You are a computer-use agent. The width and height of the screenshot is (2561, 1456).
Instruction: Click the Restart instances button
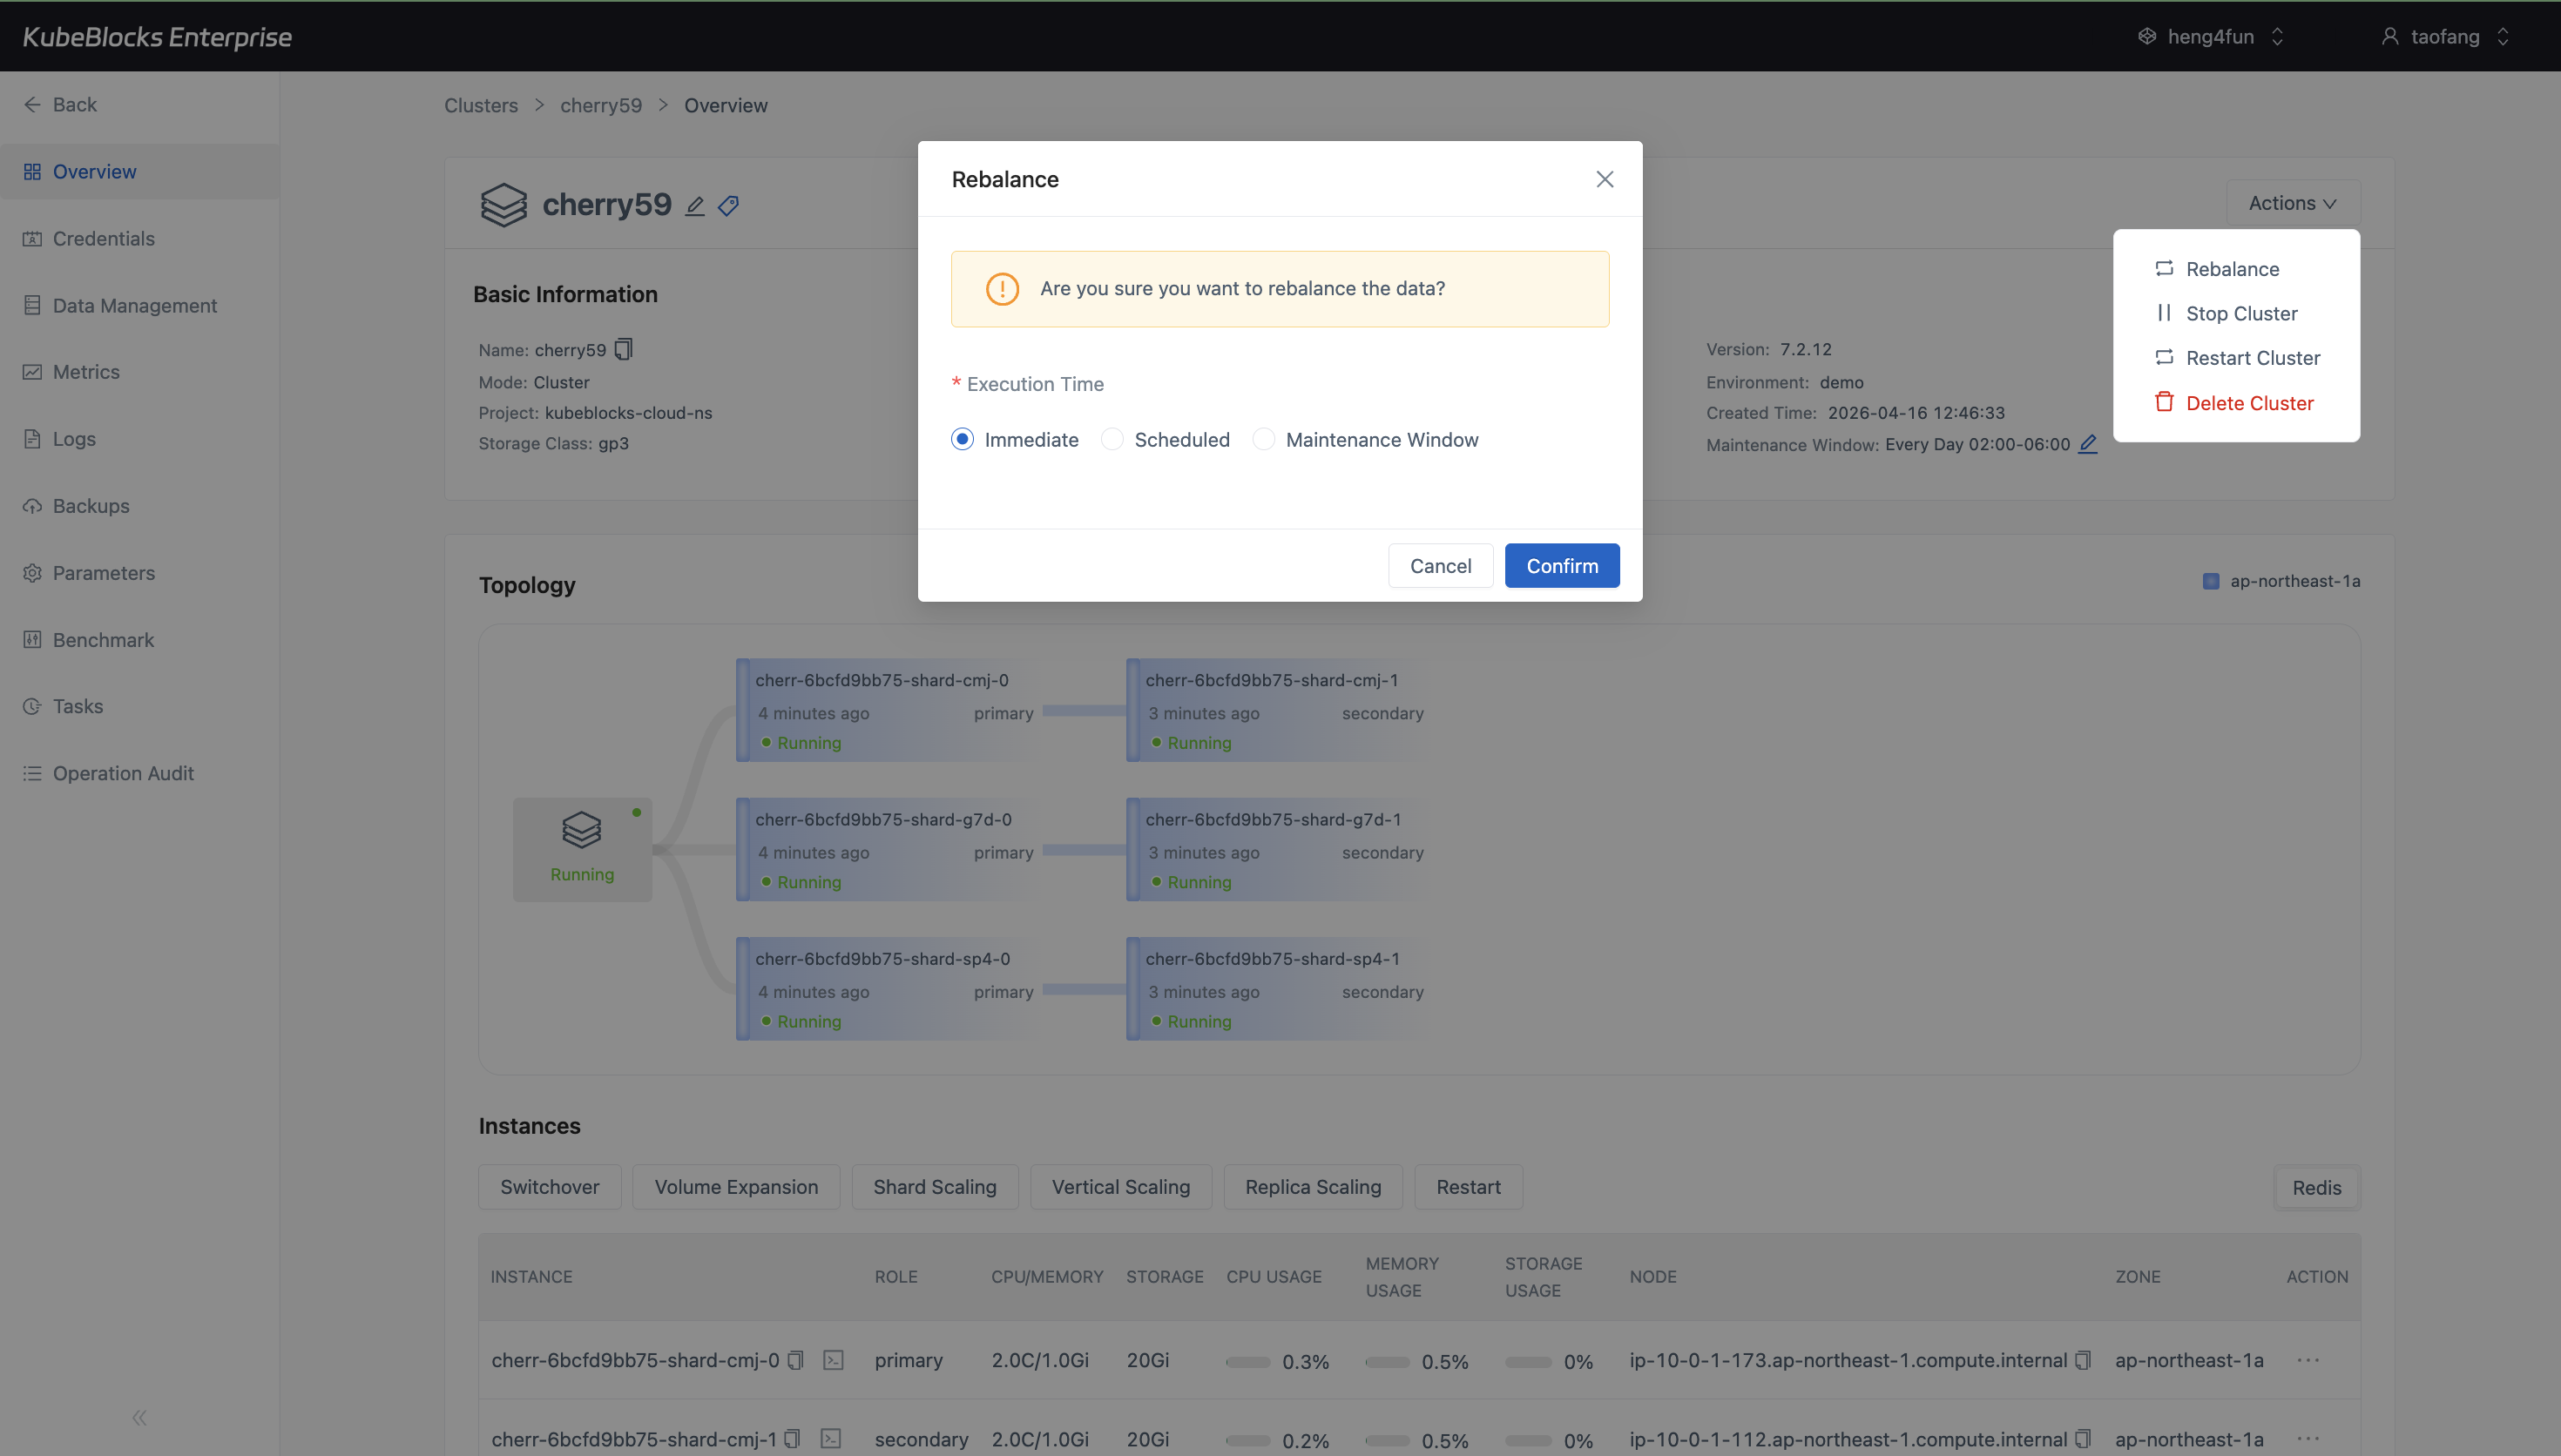[x=1468, y=1187]
